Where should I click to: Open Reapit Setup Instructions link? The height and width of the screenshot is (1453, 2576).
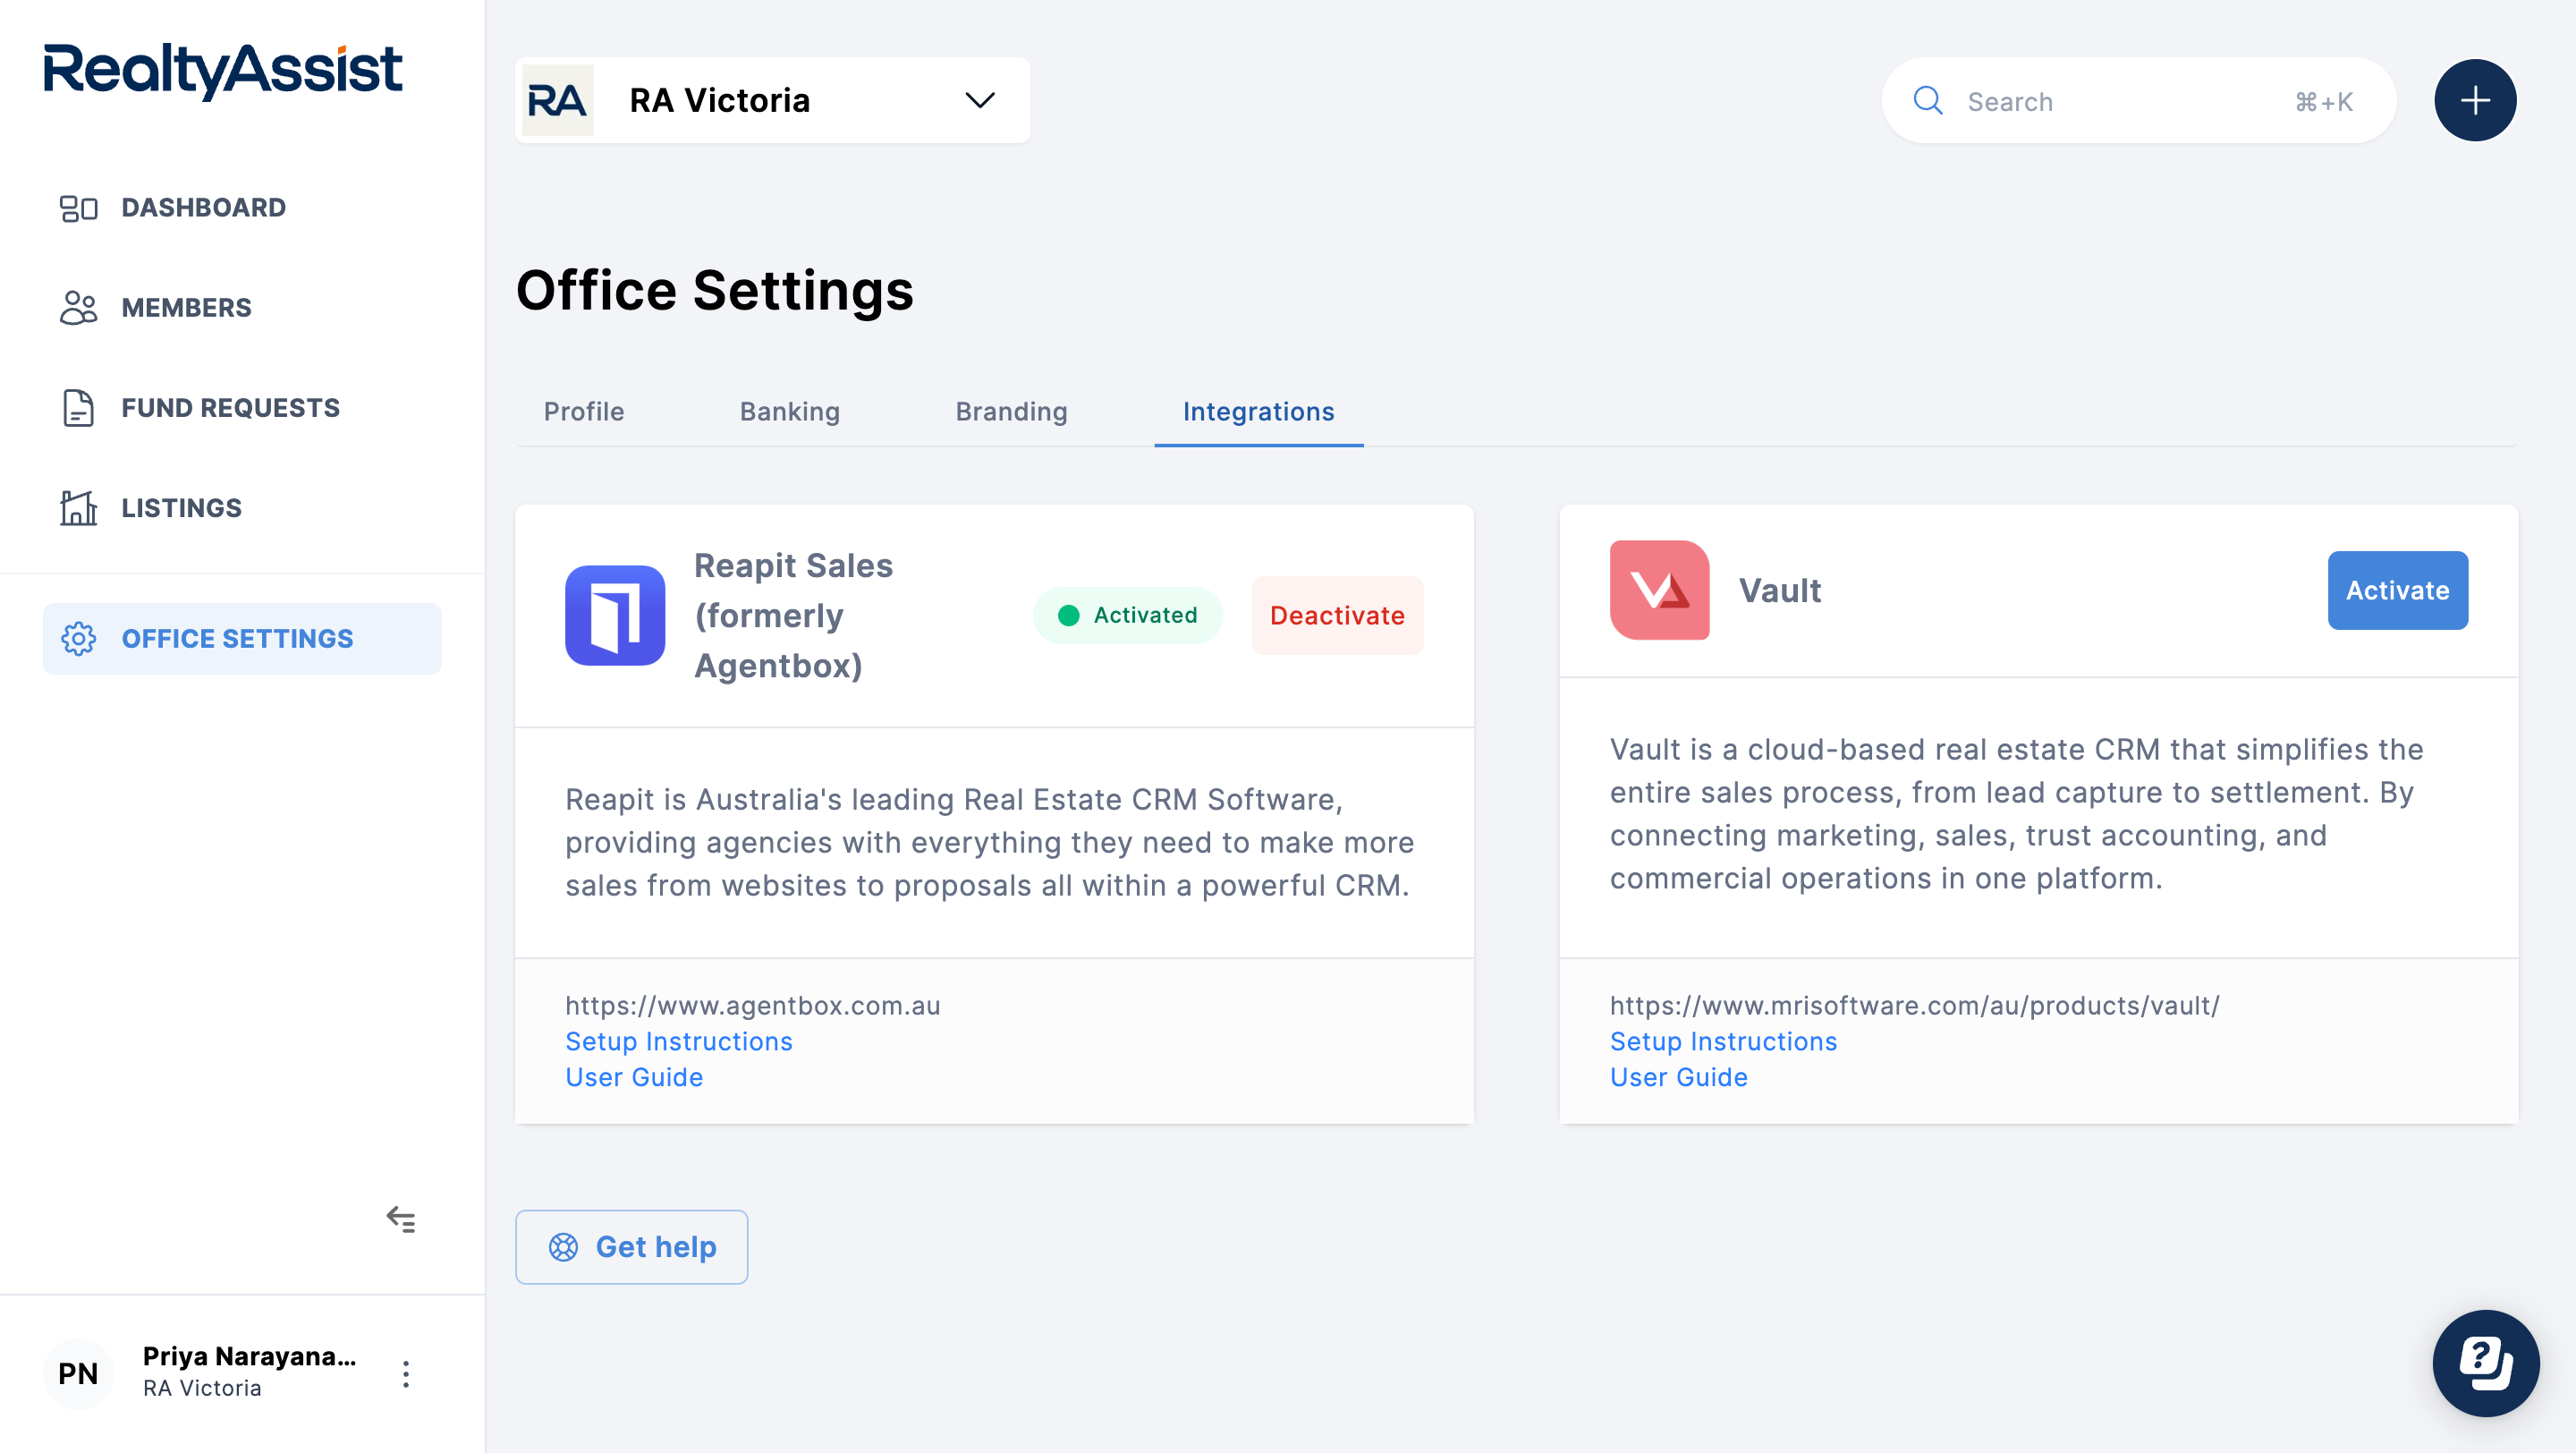[x=679, y=1042]
